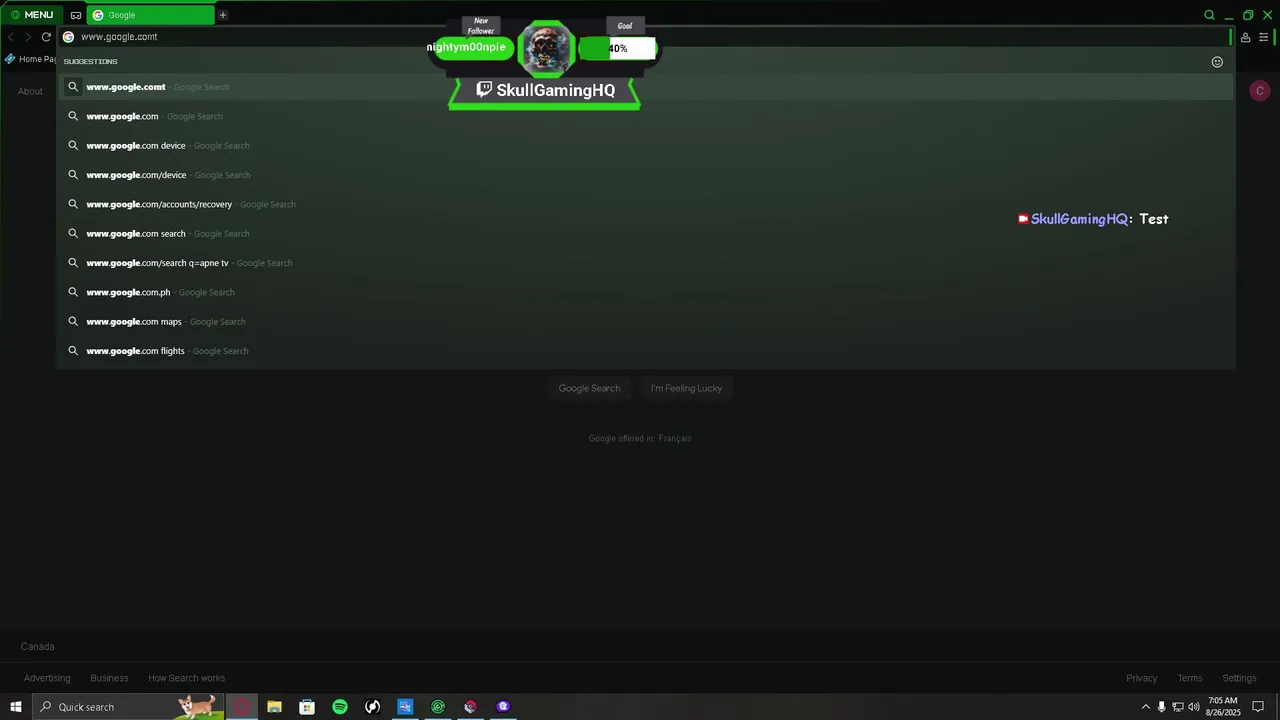This screenshot has height=720, width=1280.
Task: Open the green circular taskbar app
Action: coord(438,707)
